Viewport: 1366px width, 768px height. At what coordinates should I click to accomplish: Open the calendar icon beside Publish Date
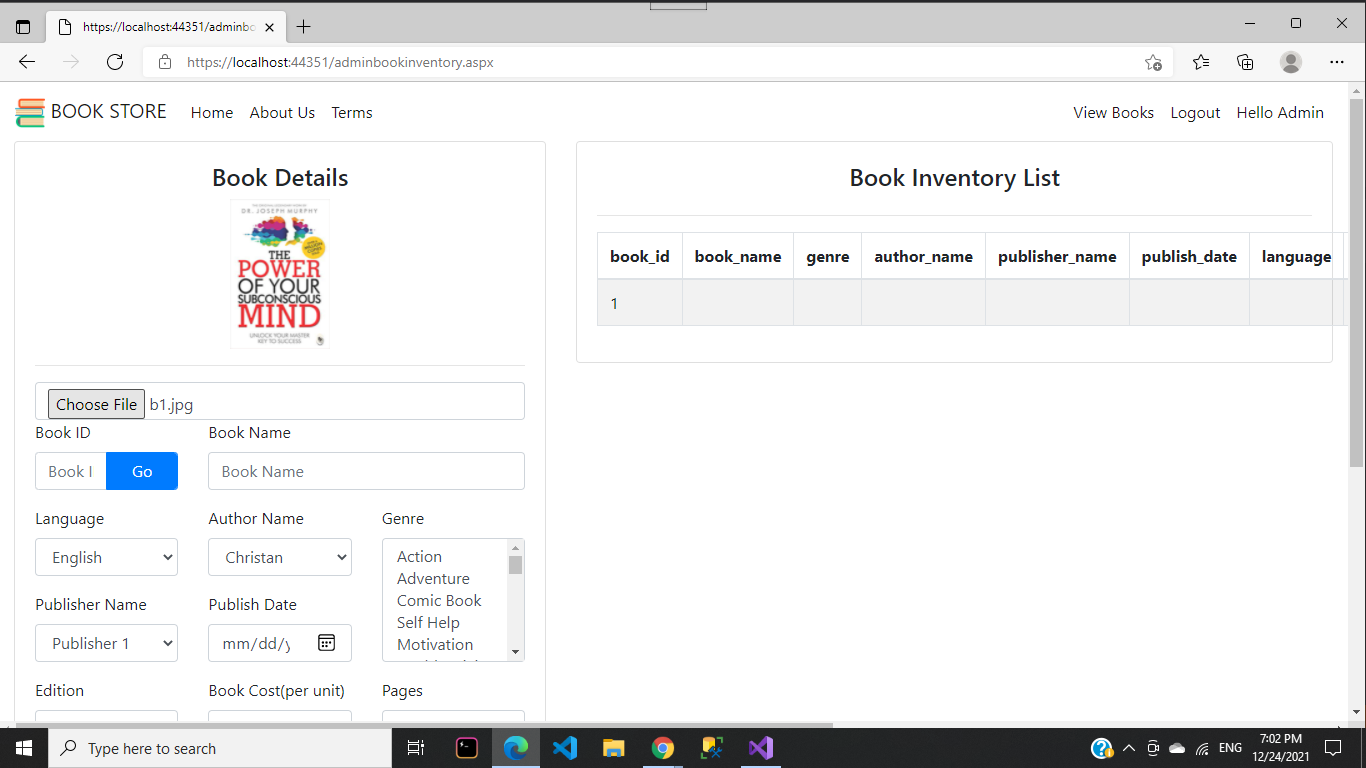(x=326, y=643)
